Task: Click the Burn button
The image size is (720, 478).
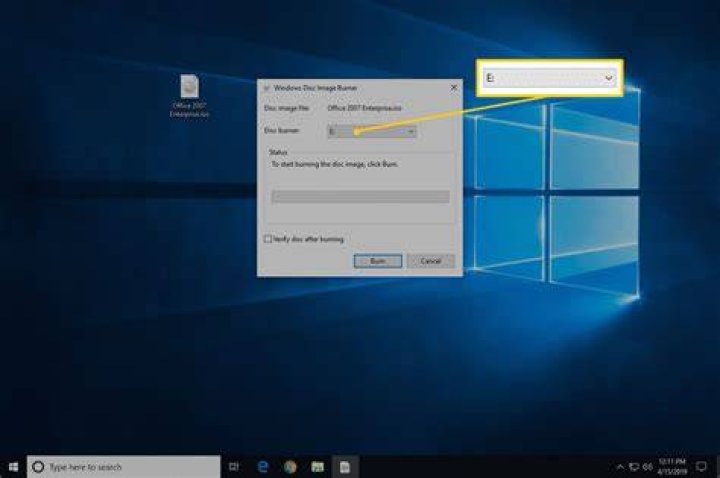Action: coord(378,261)
